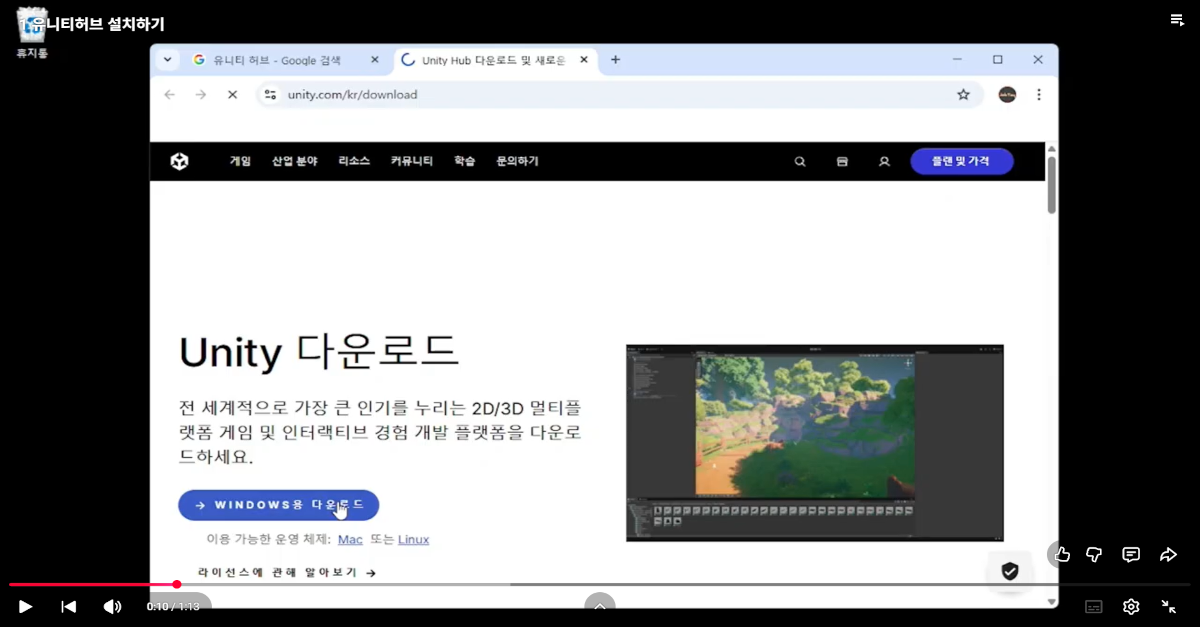Open the 산업 분야 navigation menu
Screen dimensions: 1200x627
pos(295,161)
